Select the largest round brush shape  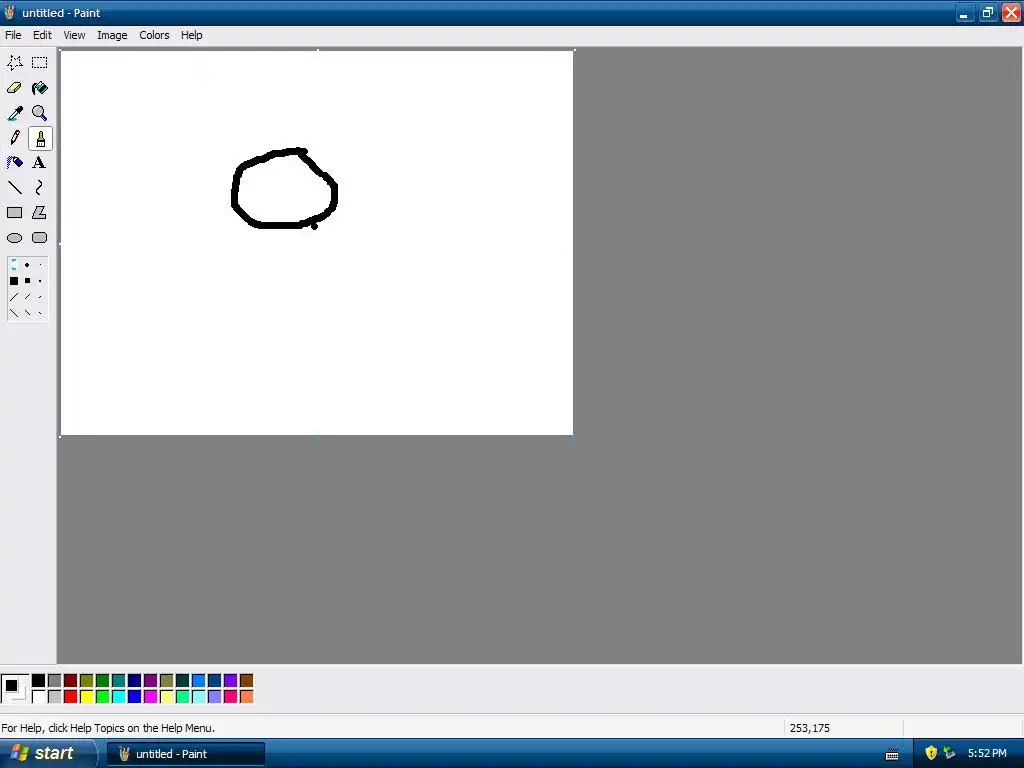[x=14, y=265]
